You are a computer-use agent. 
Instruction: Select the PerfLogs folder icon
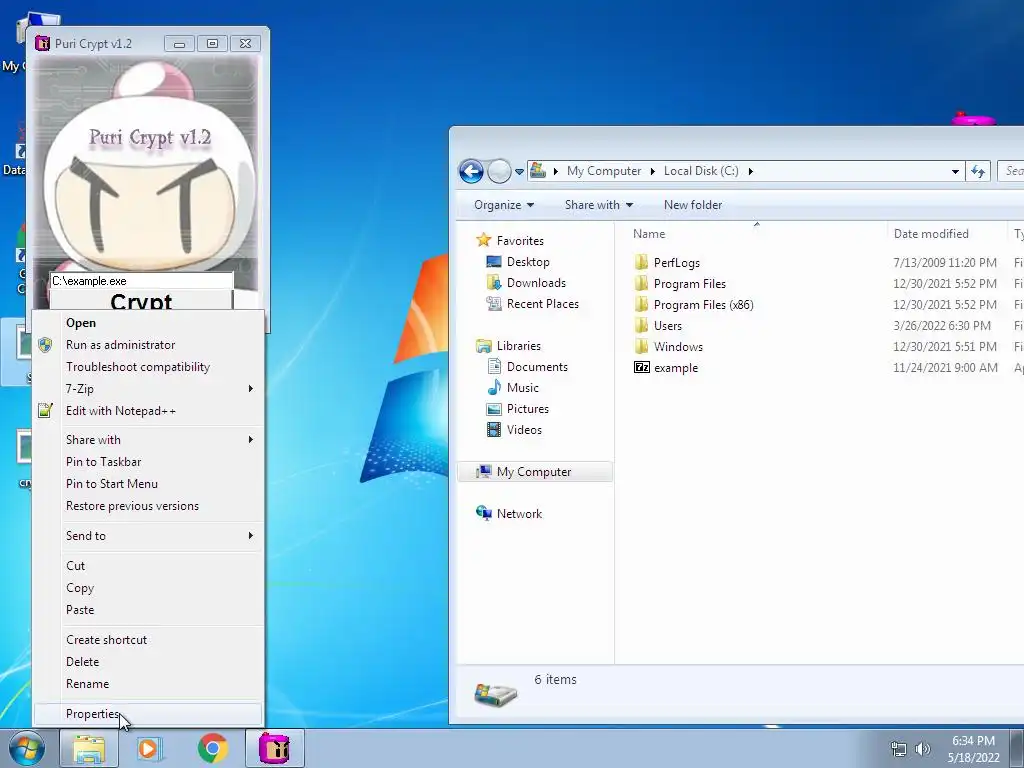coord(641,263)
